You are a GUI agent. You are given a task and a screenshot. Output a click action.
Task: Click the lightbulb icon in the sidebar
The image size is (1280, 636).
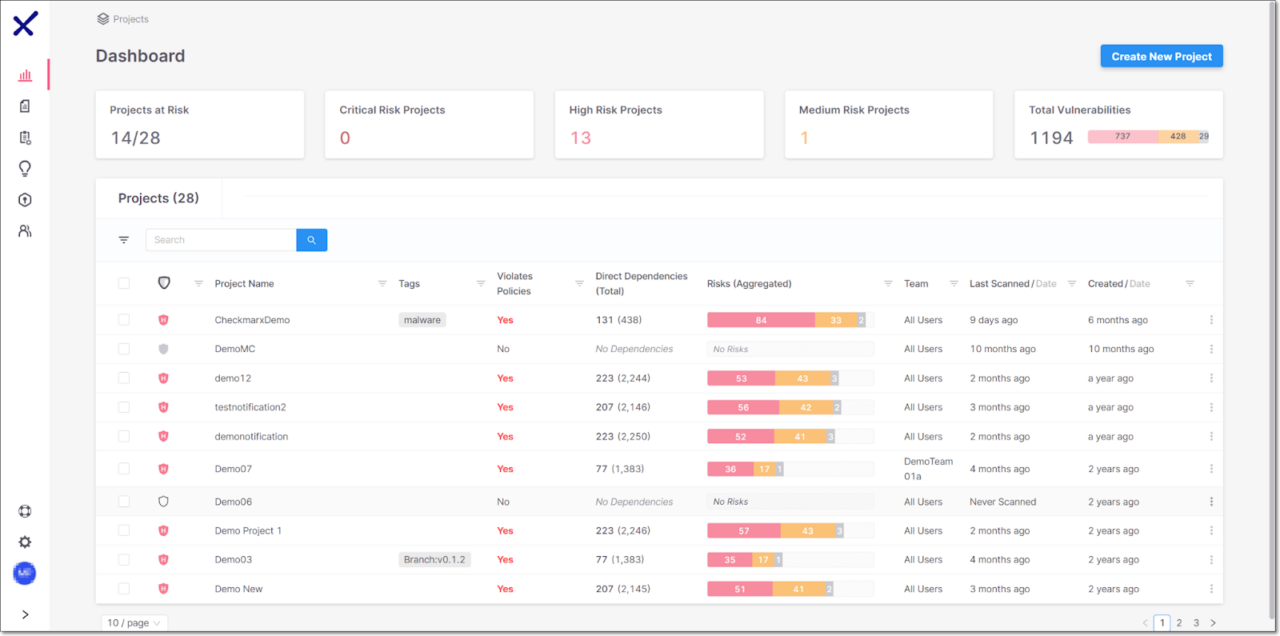click(x=25, y=168)
